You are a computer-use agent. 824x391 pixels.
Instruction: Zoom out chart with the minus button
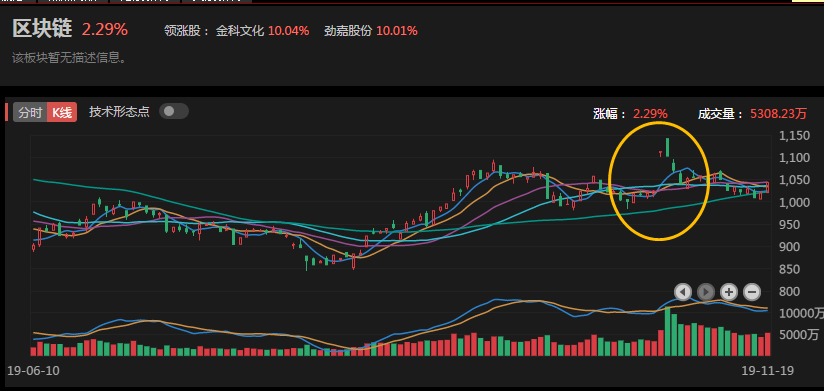pyautogui.click(x=752, y=291)
